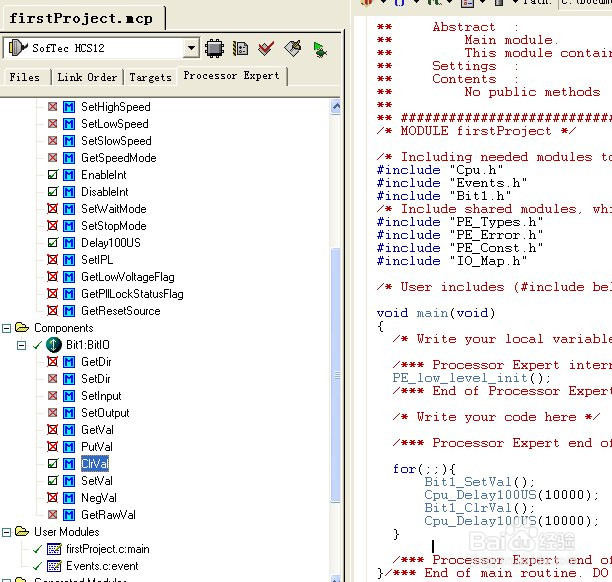The width and height of the screenshot is (612, 582).
Task: Switch to the Targets tab
Action: pyautogui.click(x=150, y=77)
